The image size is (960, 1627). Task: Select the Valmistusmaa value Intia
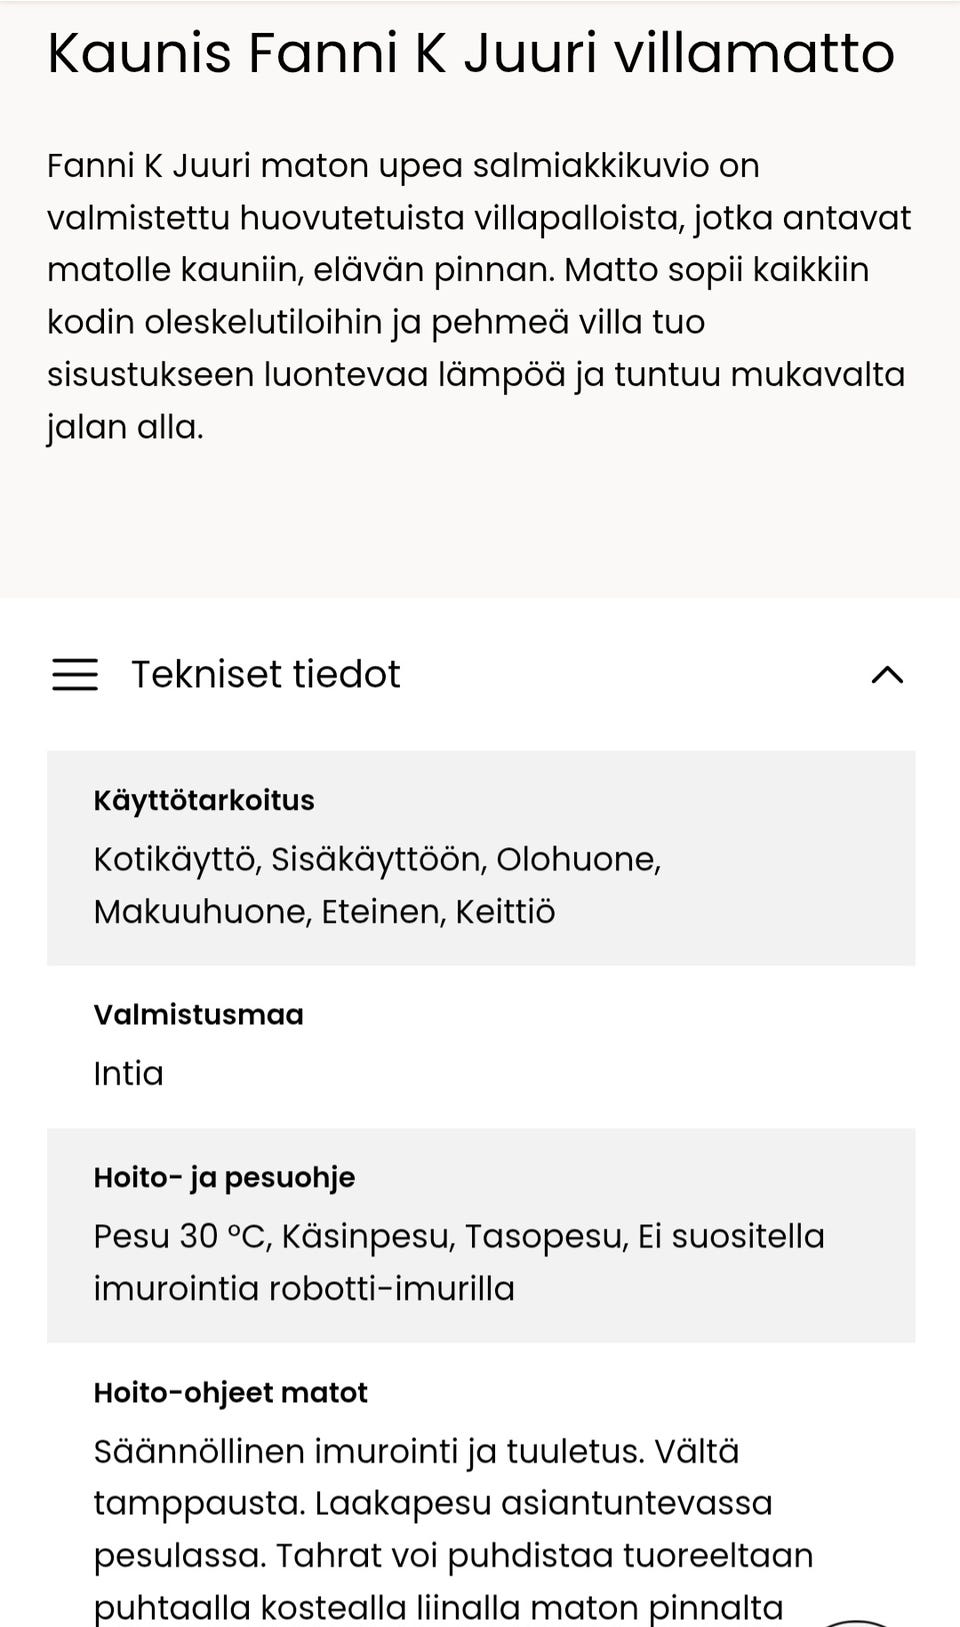point(128,1074)
